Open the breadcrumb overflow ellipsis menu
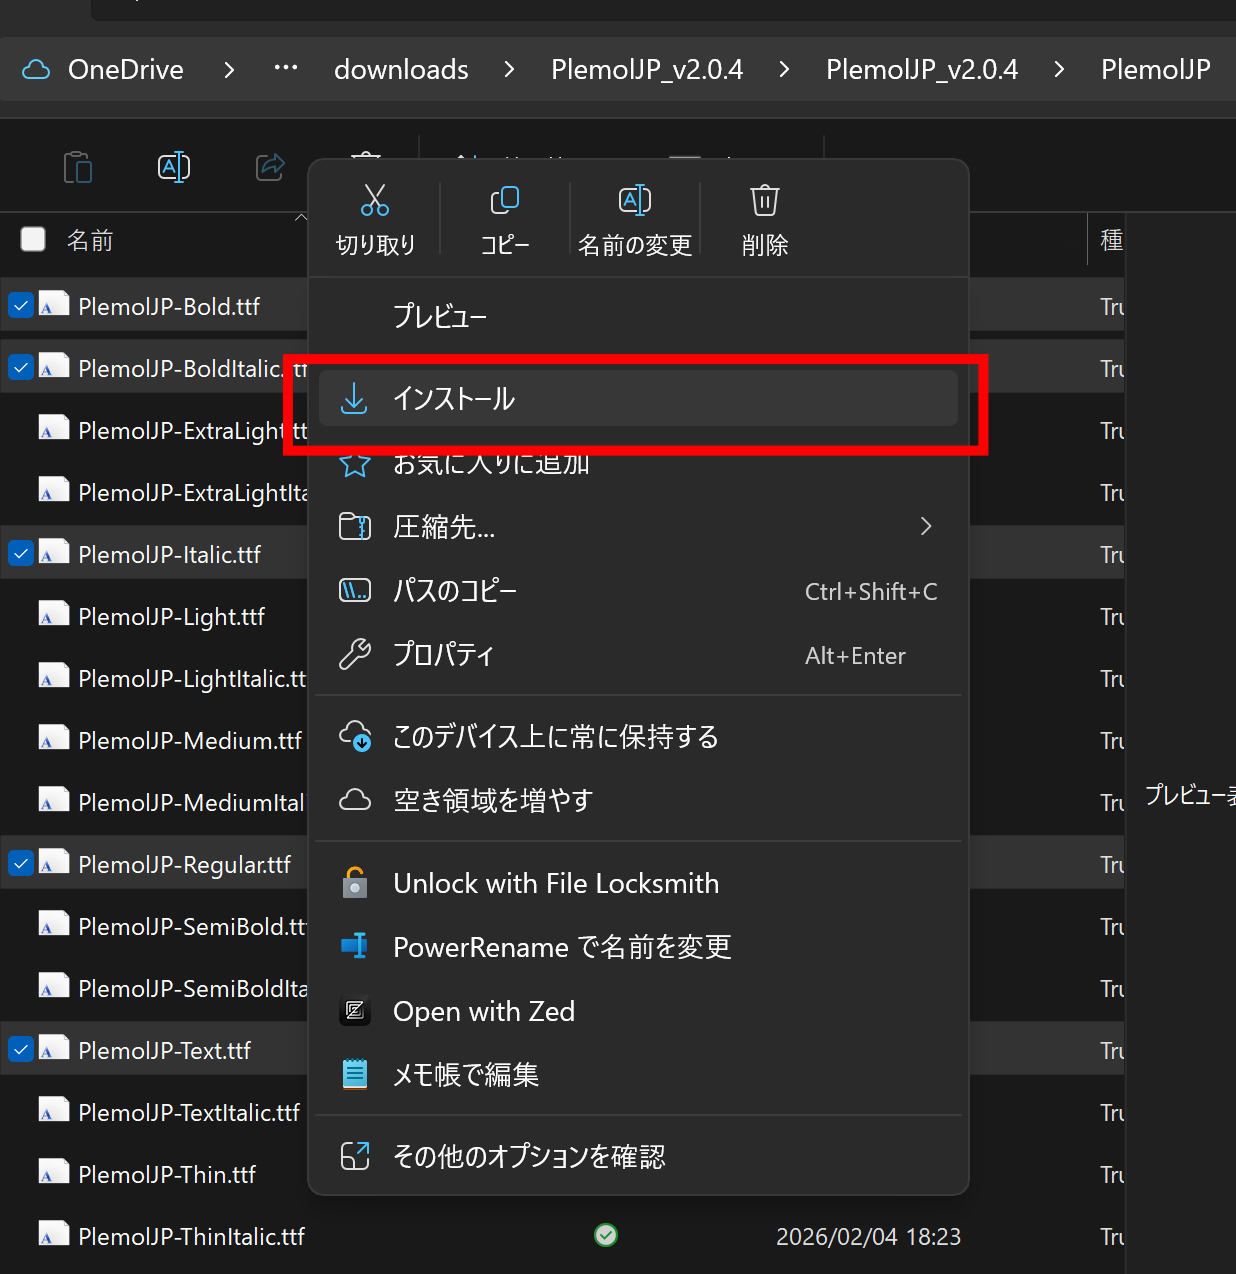Image resolution: width=1236 pixels, height=1274 pixels. coord(285,69)
